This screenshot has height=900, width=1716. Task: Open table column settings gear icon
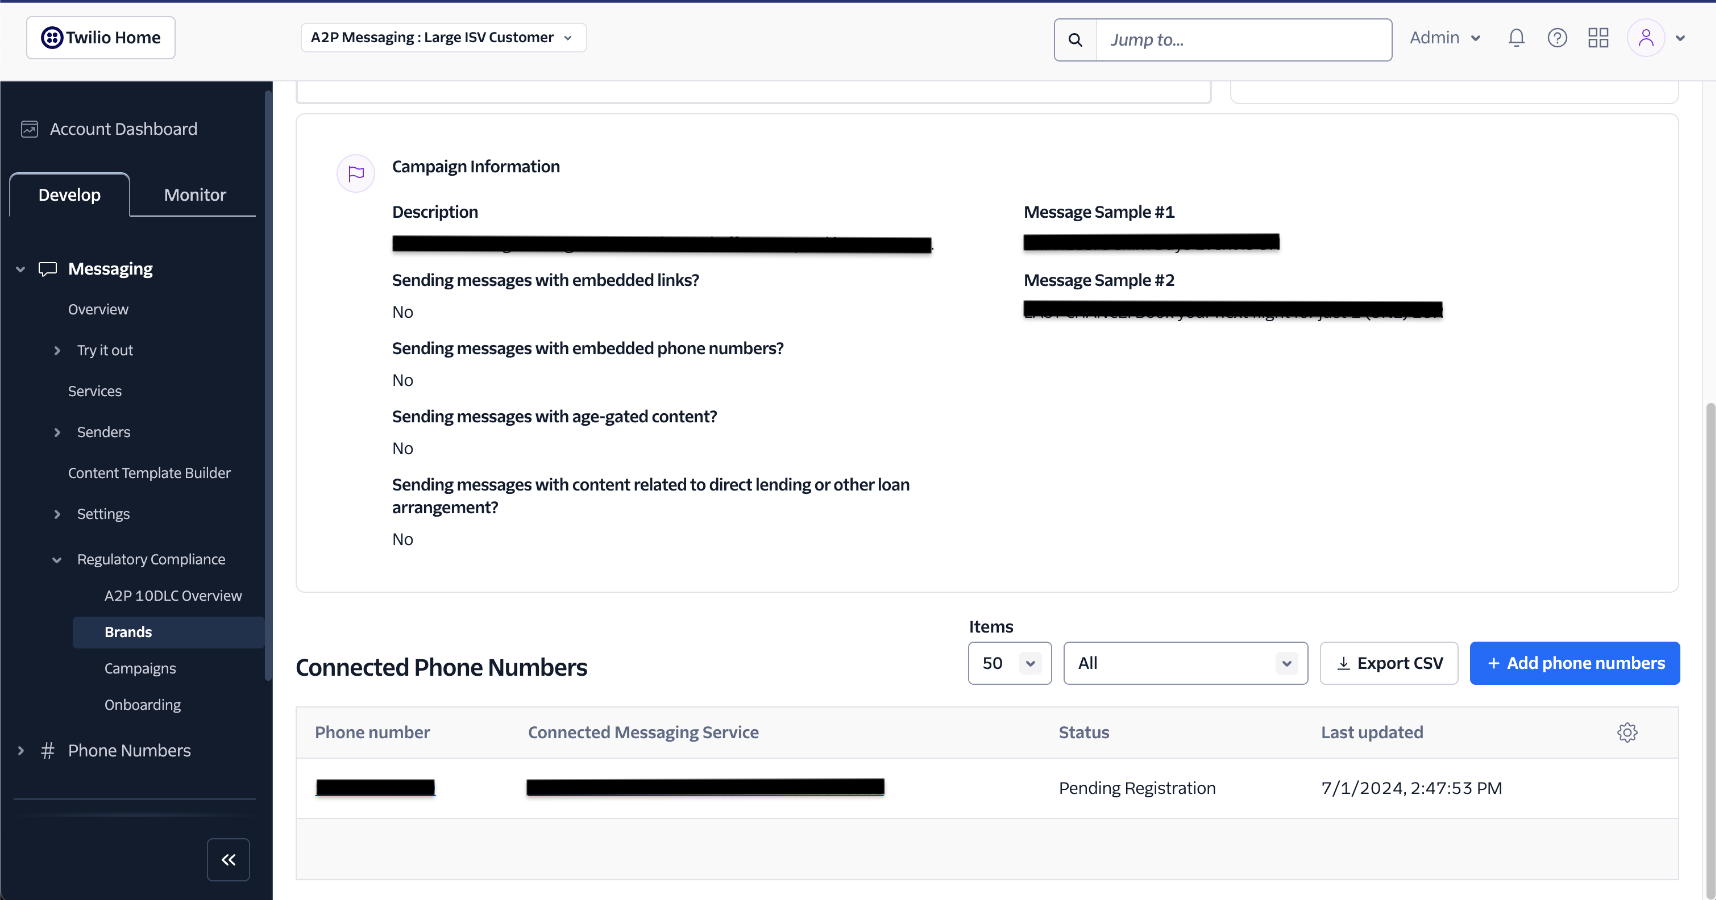click(x=1627, y=733)
